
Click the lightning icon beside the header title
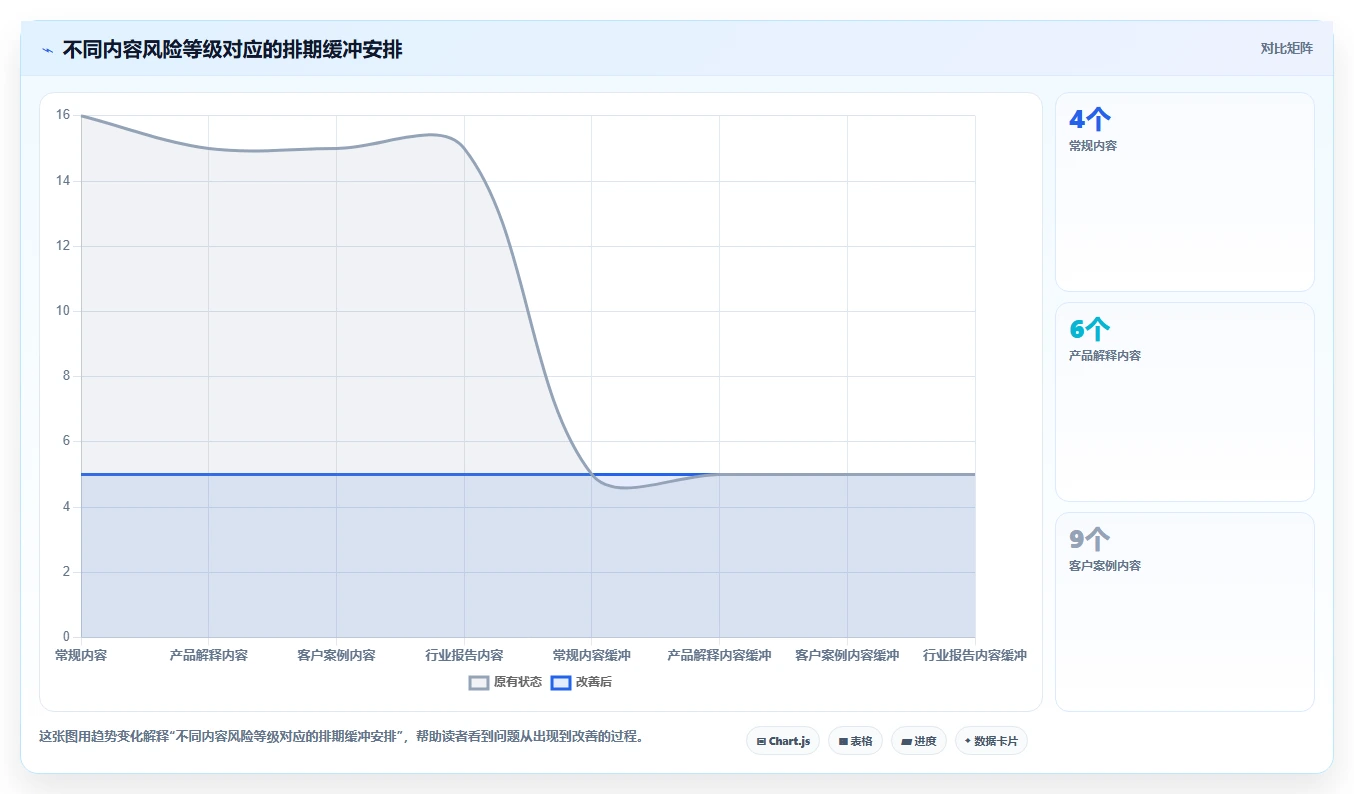coord(47,50)
